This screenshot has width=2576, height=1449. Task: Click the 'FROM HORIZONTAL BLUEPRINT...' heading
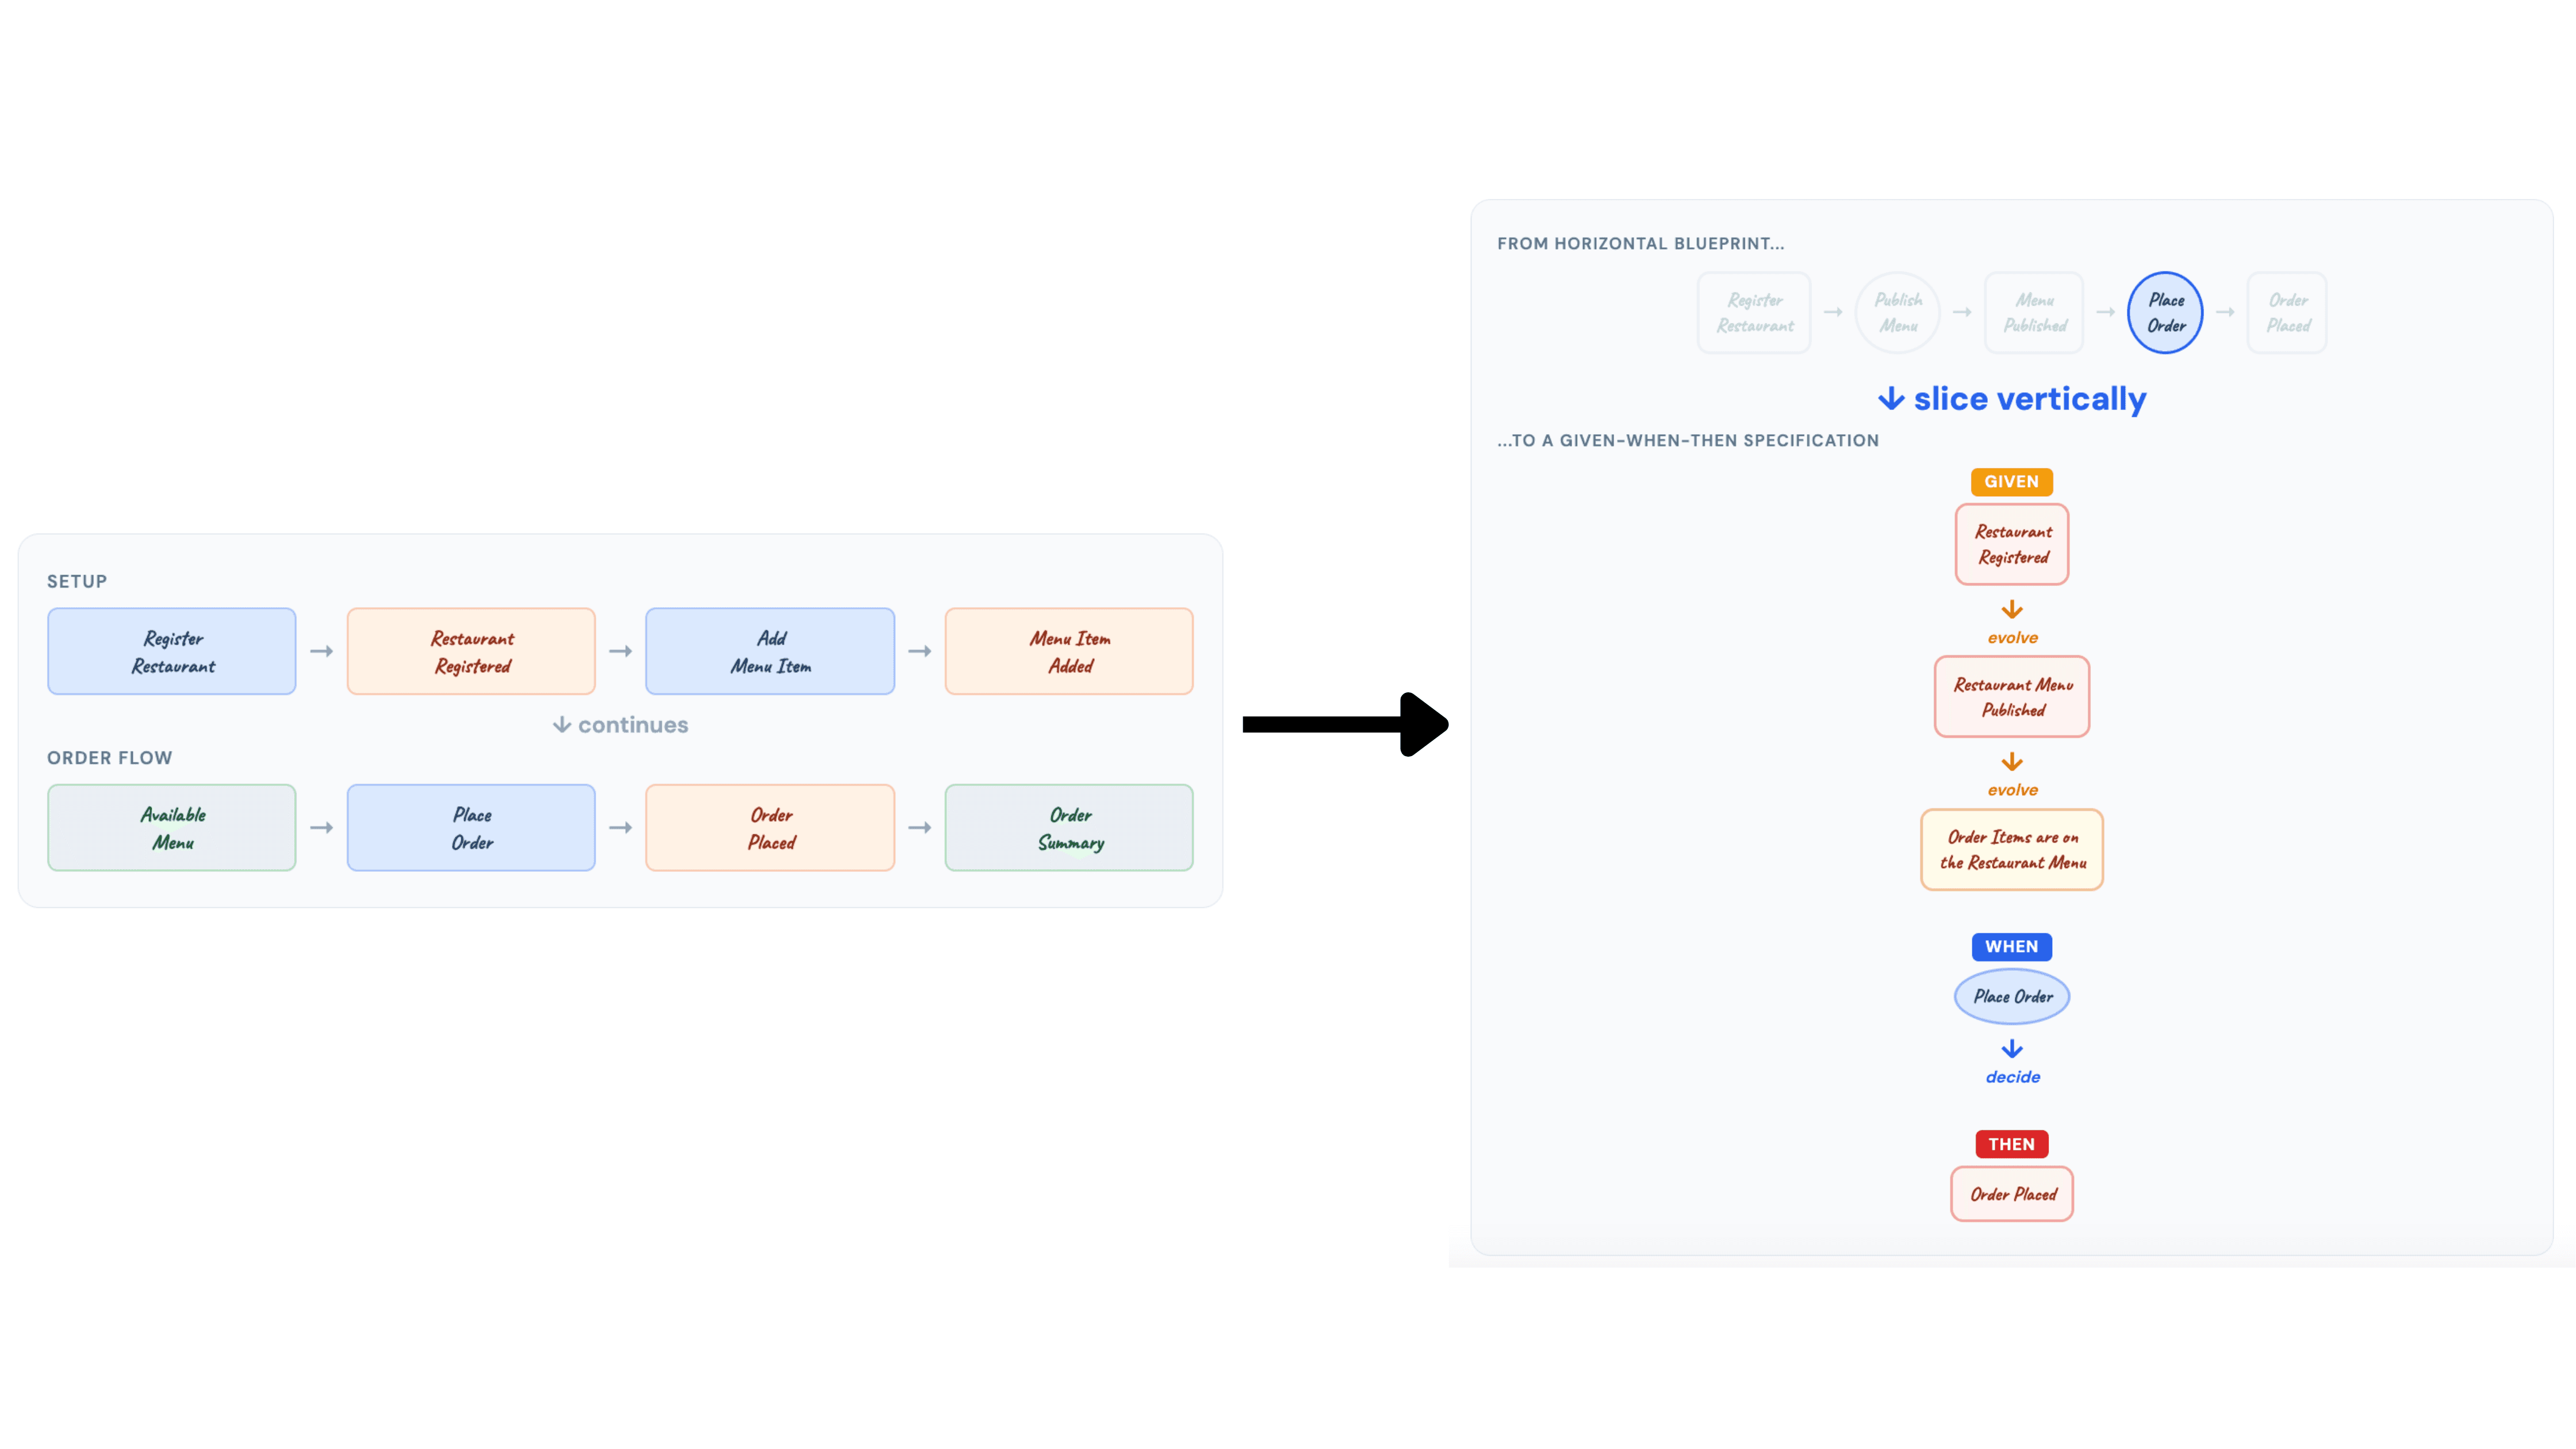1640,243
